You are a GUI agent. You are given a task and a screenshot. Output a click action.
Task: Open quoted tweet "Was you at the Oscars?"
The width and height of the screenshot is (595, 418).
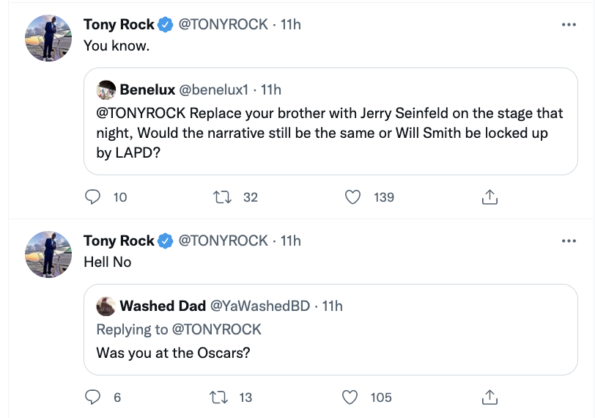[331, 330]
